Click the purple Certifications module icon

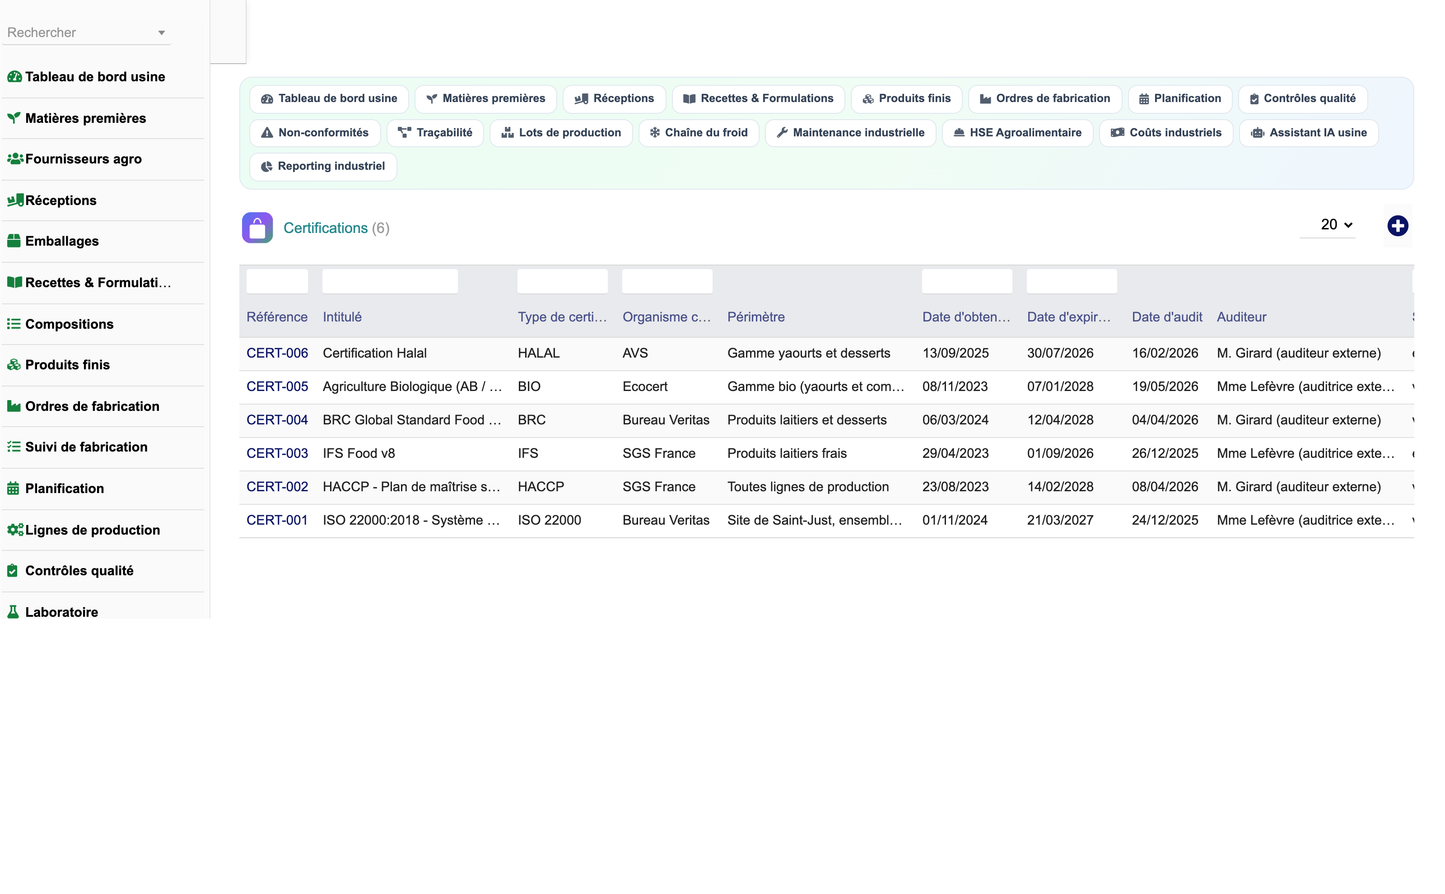tap(257, 228)
